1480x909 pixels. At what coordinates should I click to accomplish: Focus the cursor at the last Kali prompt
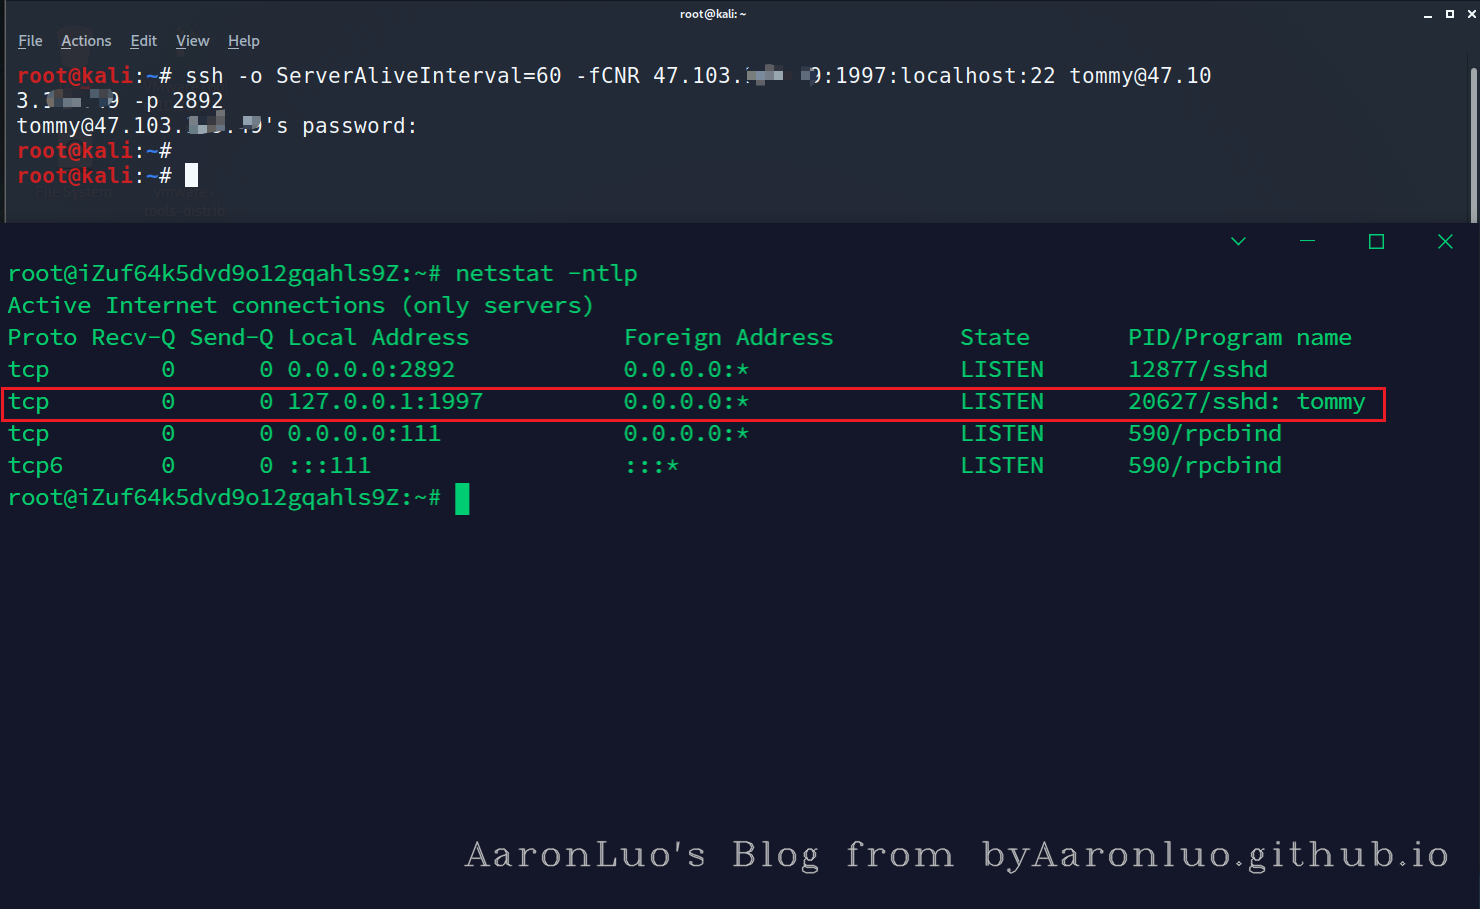tap(191, 176)
